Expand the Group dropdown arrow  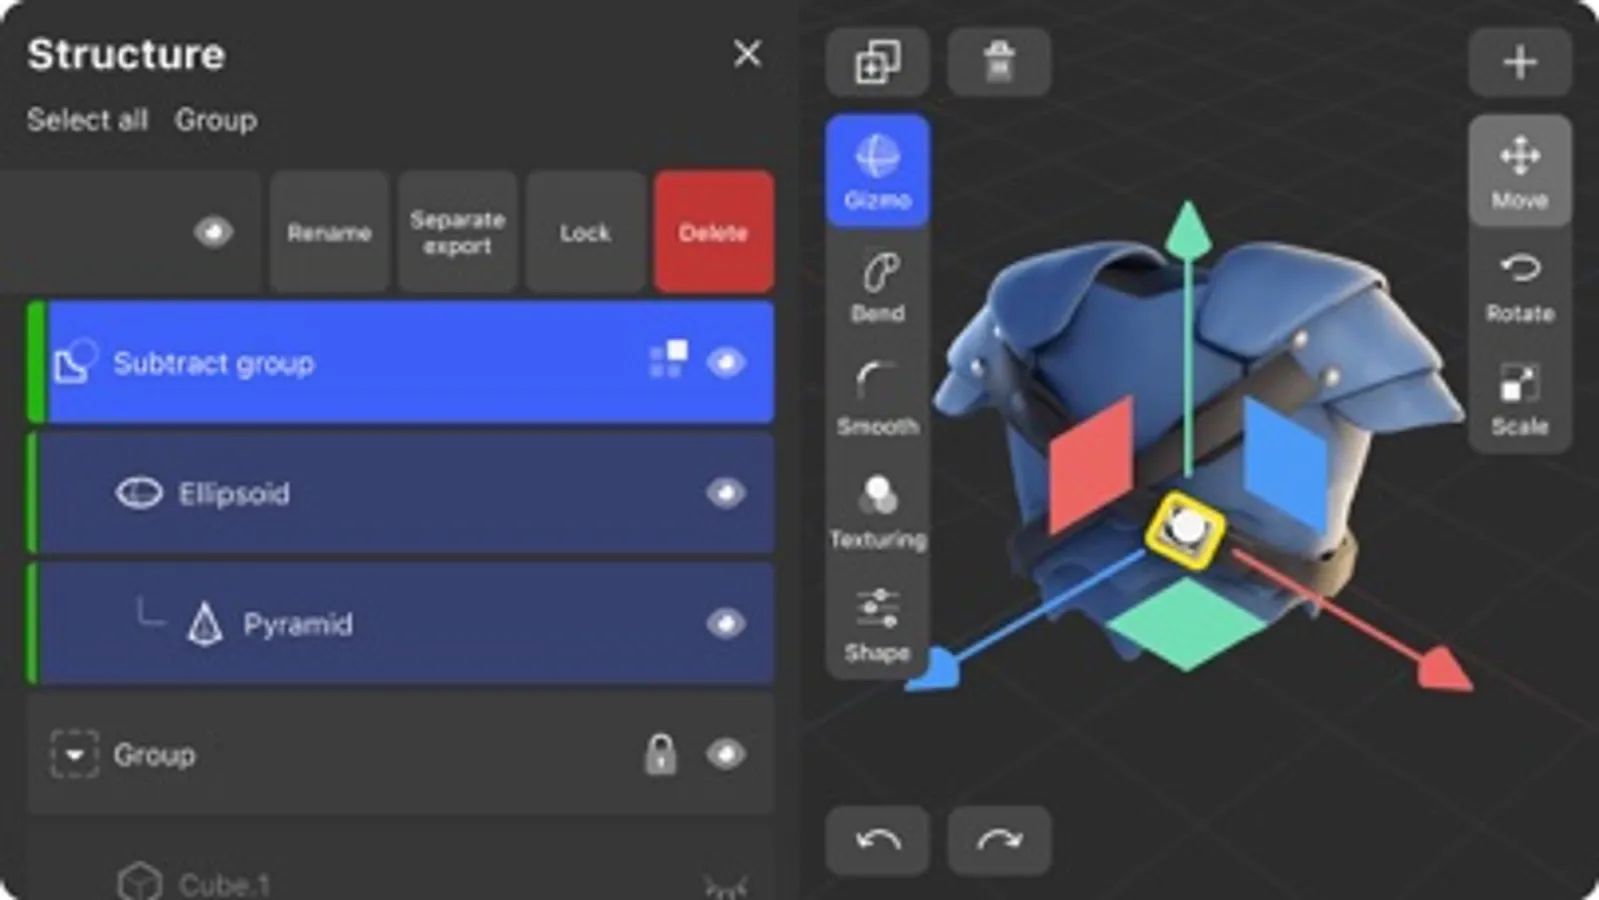point(74,754)
